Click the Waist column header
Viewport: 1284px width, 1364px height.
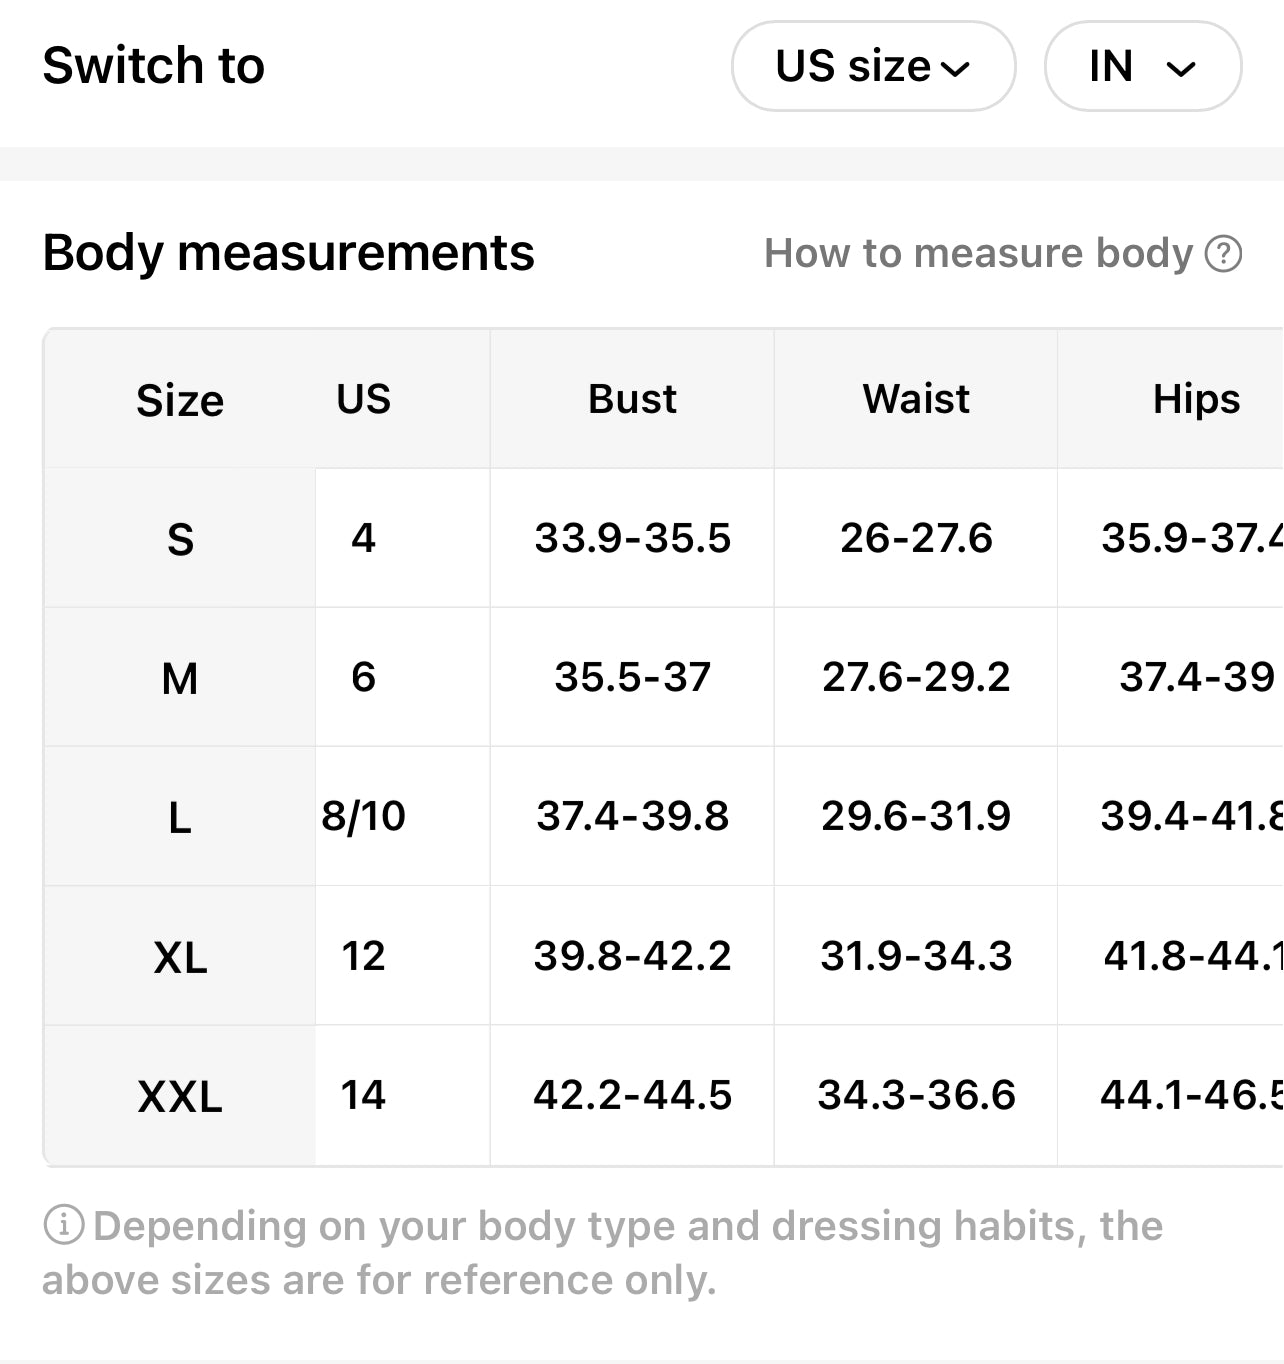[916, 399]
